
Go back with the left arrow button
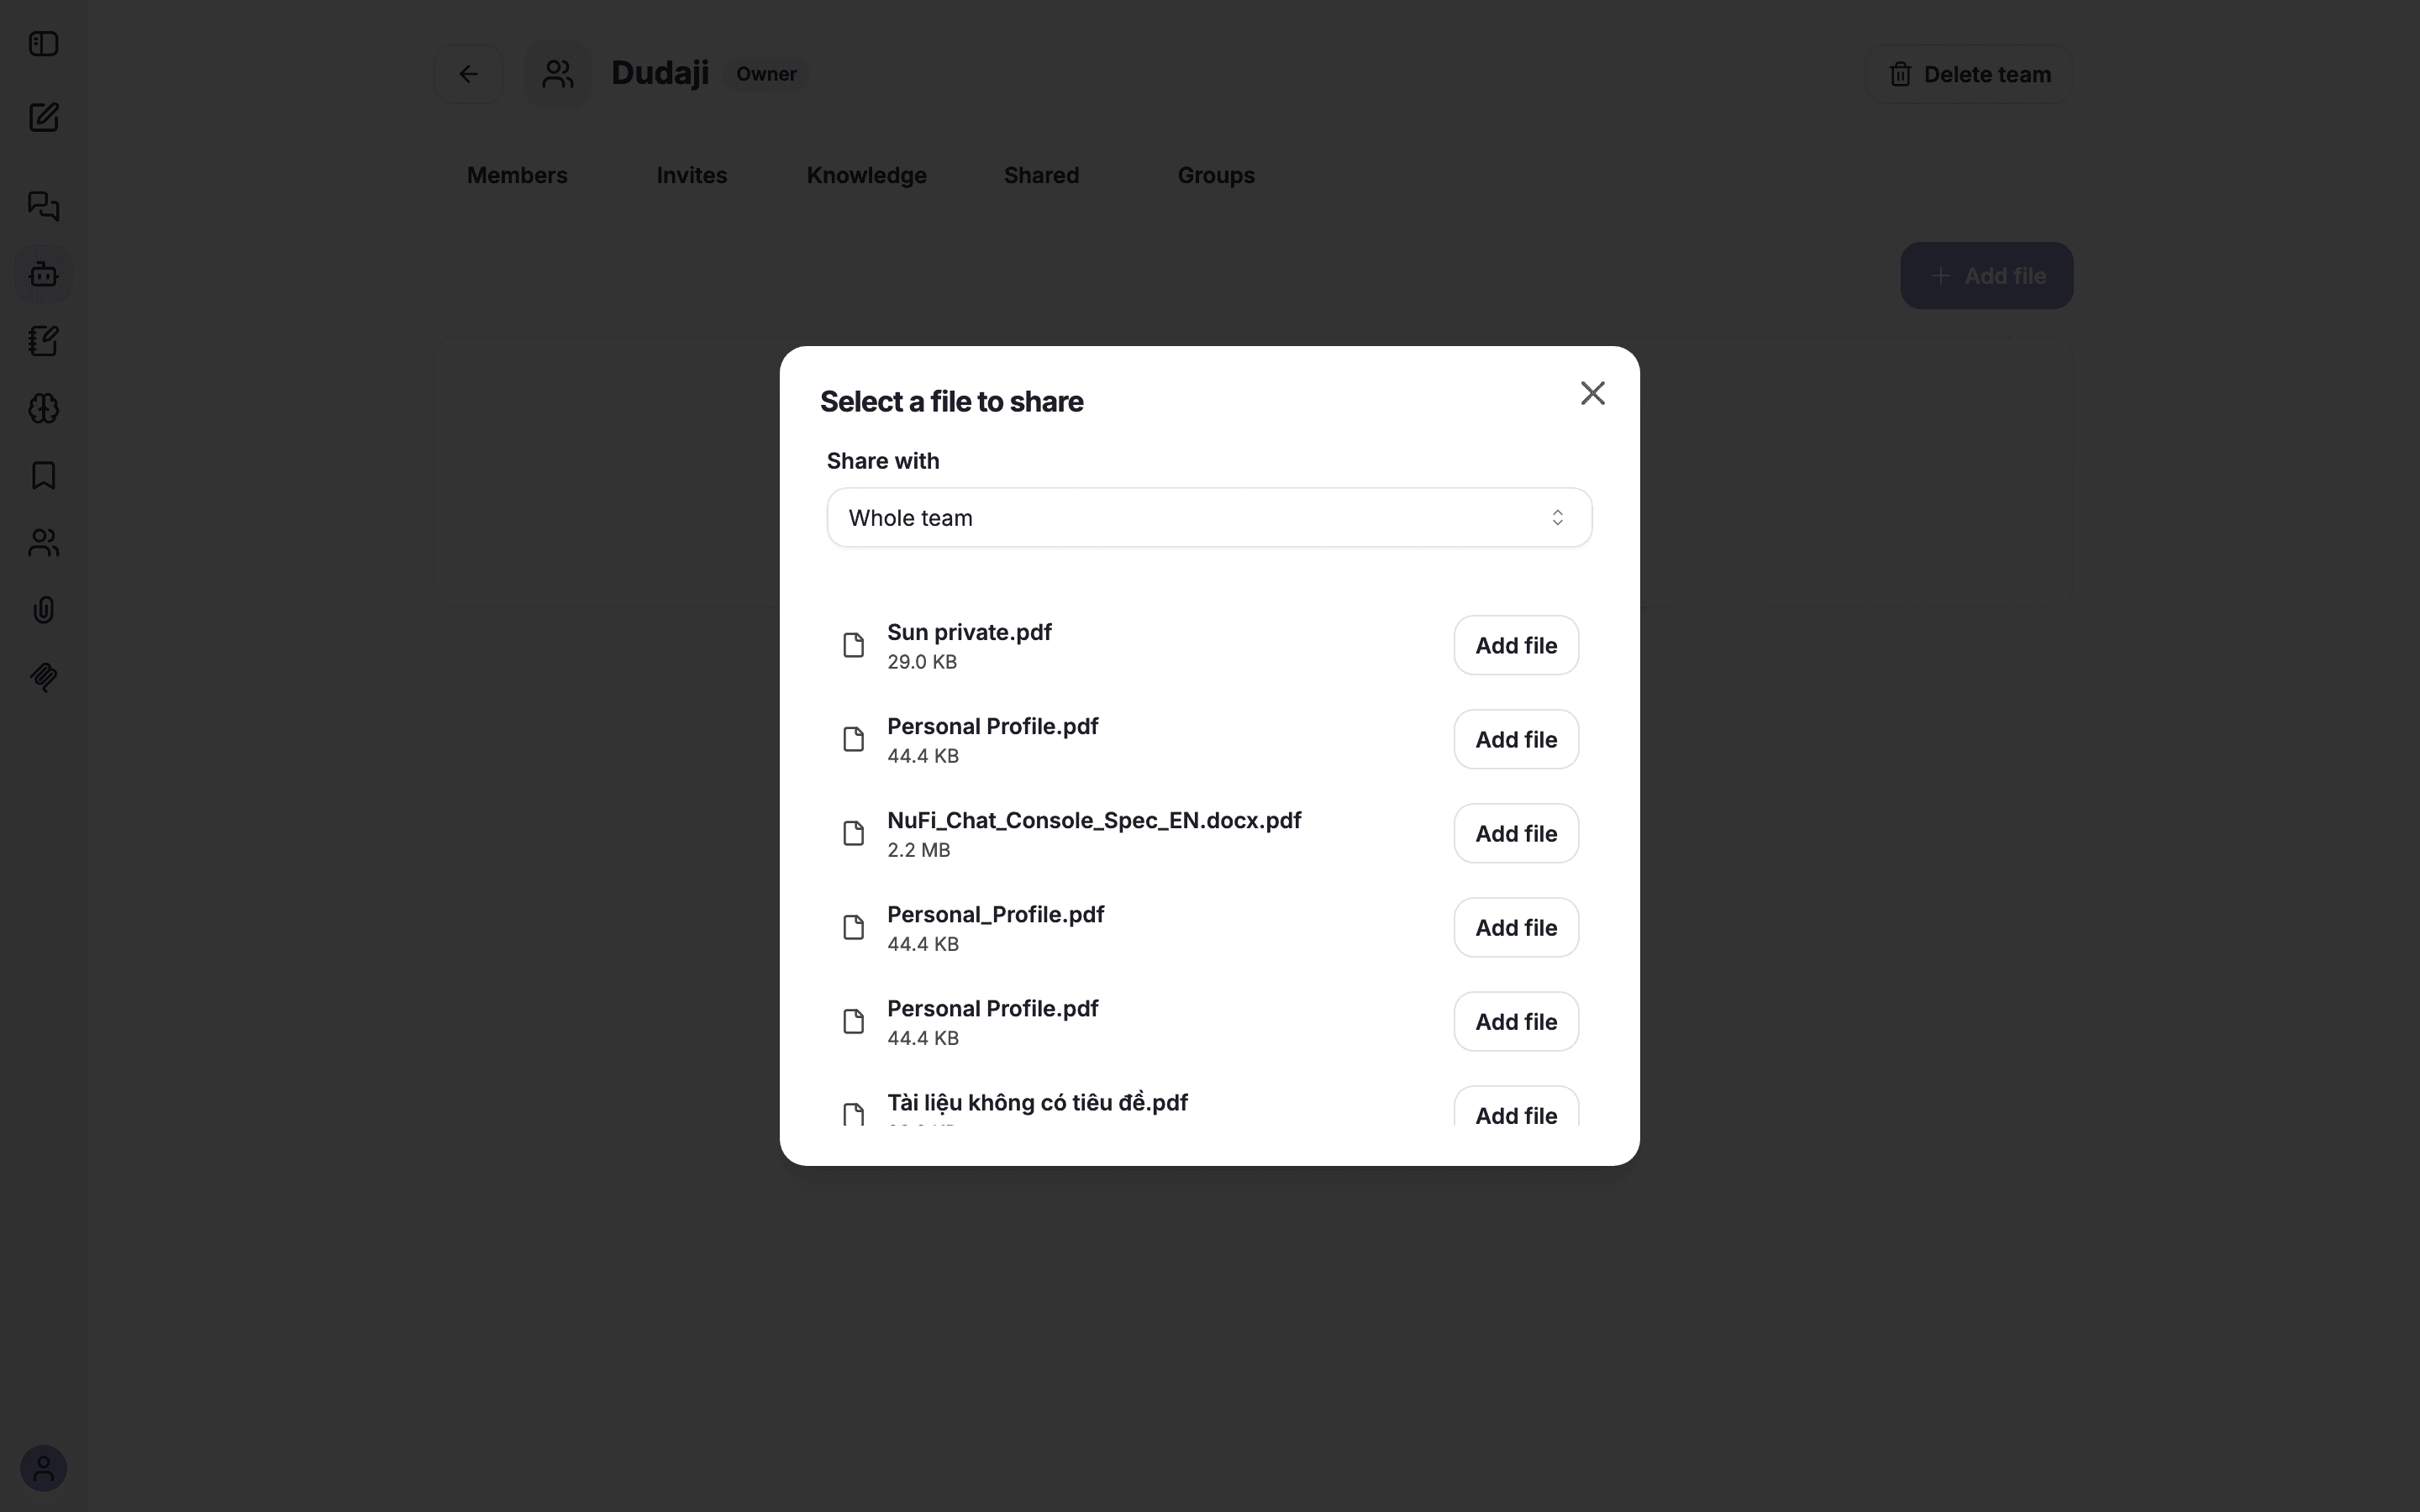(468, 74)
